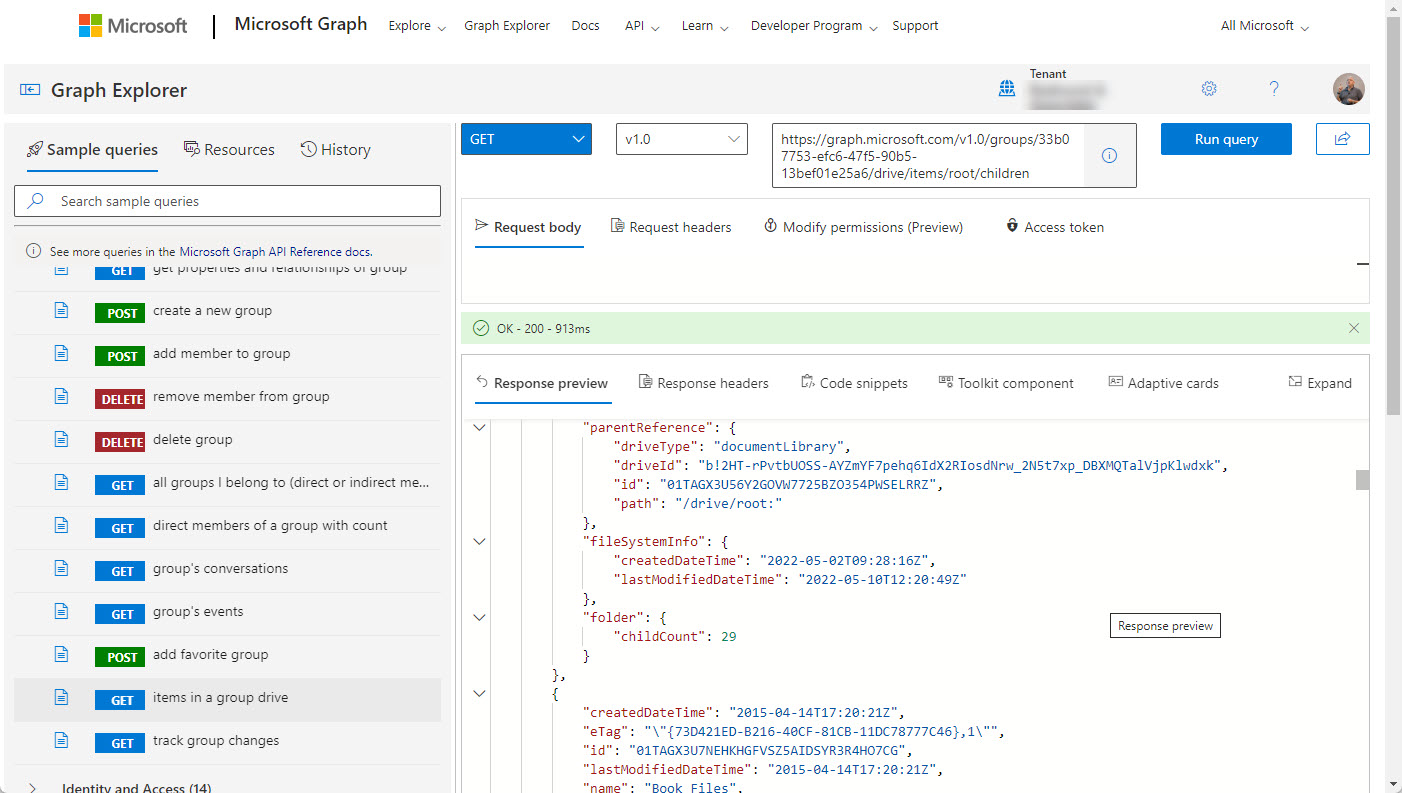
Task: Click the search magnifier icon
Action: pyautogui.click(x=36, y=201)
